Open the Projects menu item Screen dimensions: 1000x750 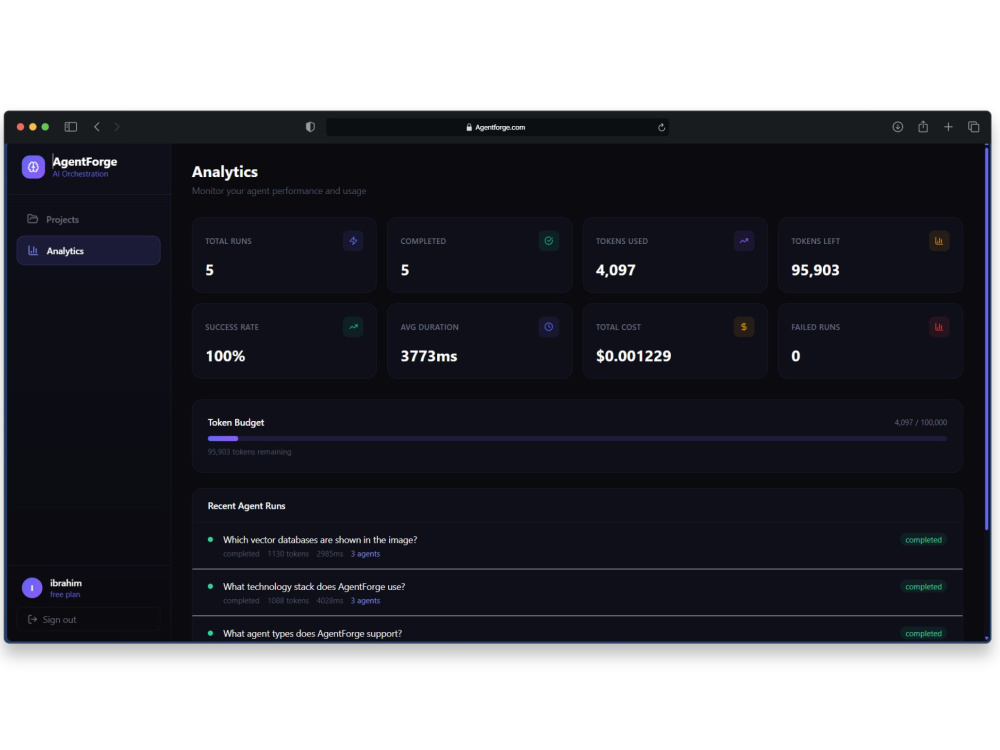coord(89,219)
